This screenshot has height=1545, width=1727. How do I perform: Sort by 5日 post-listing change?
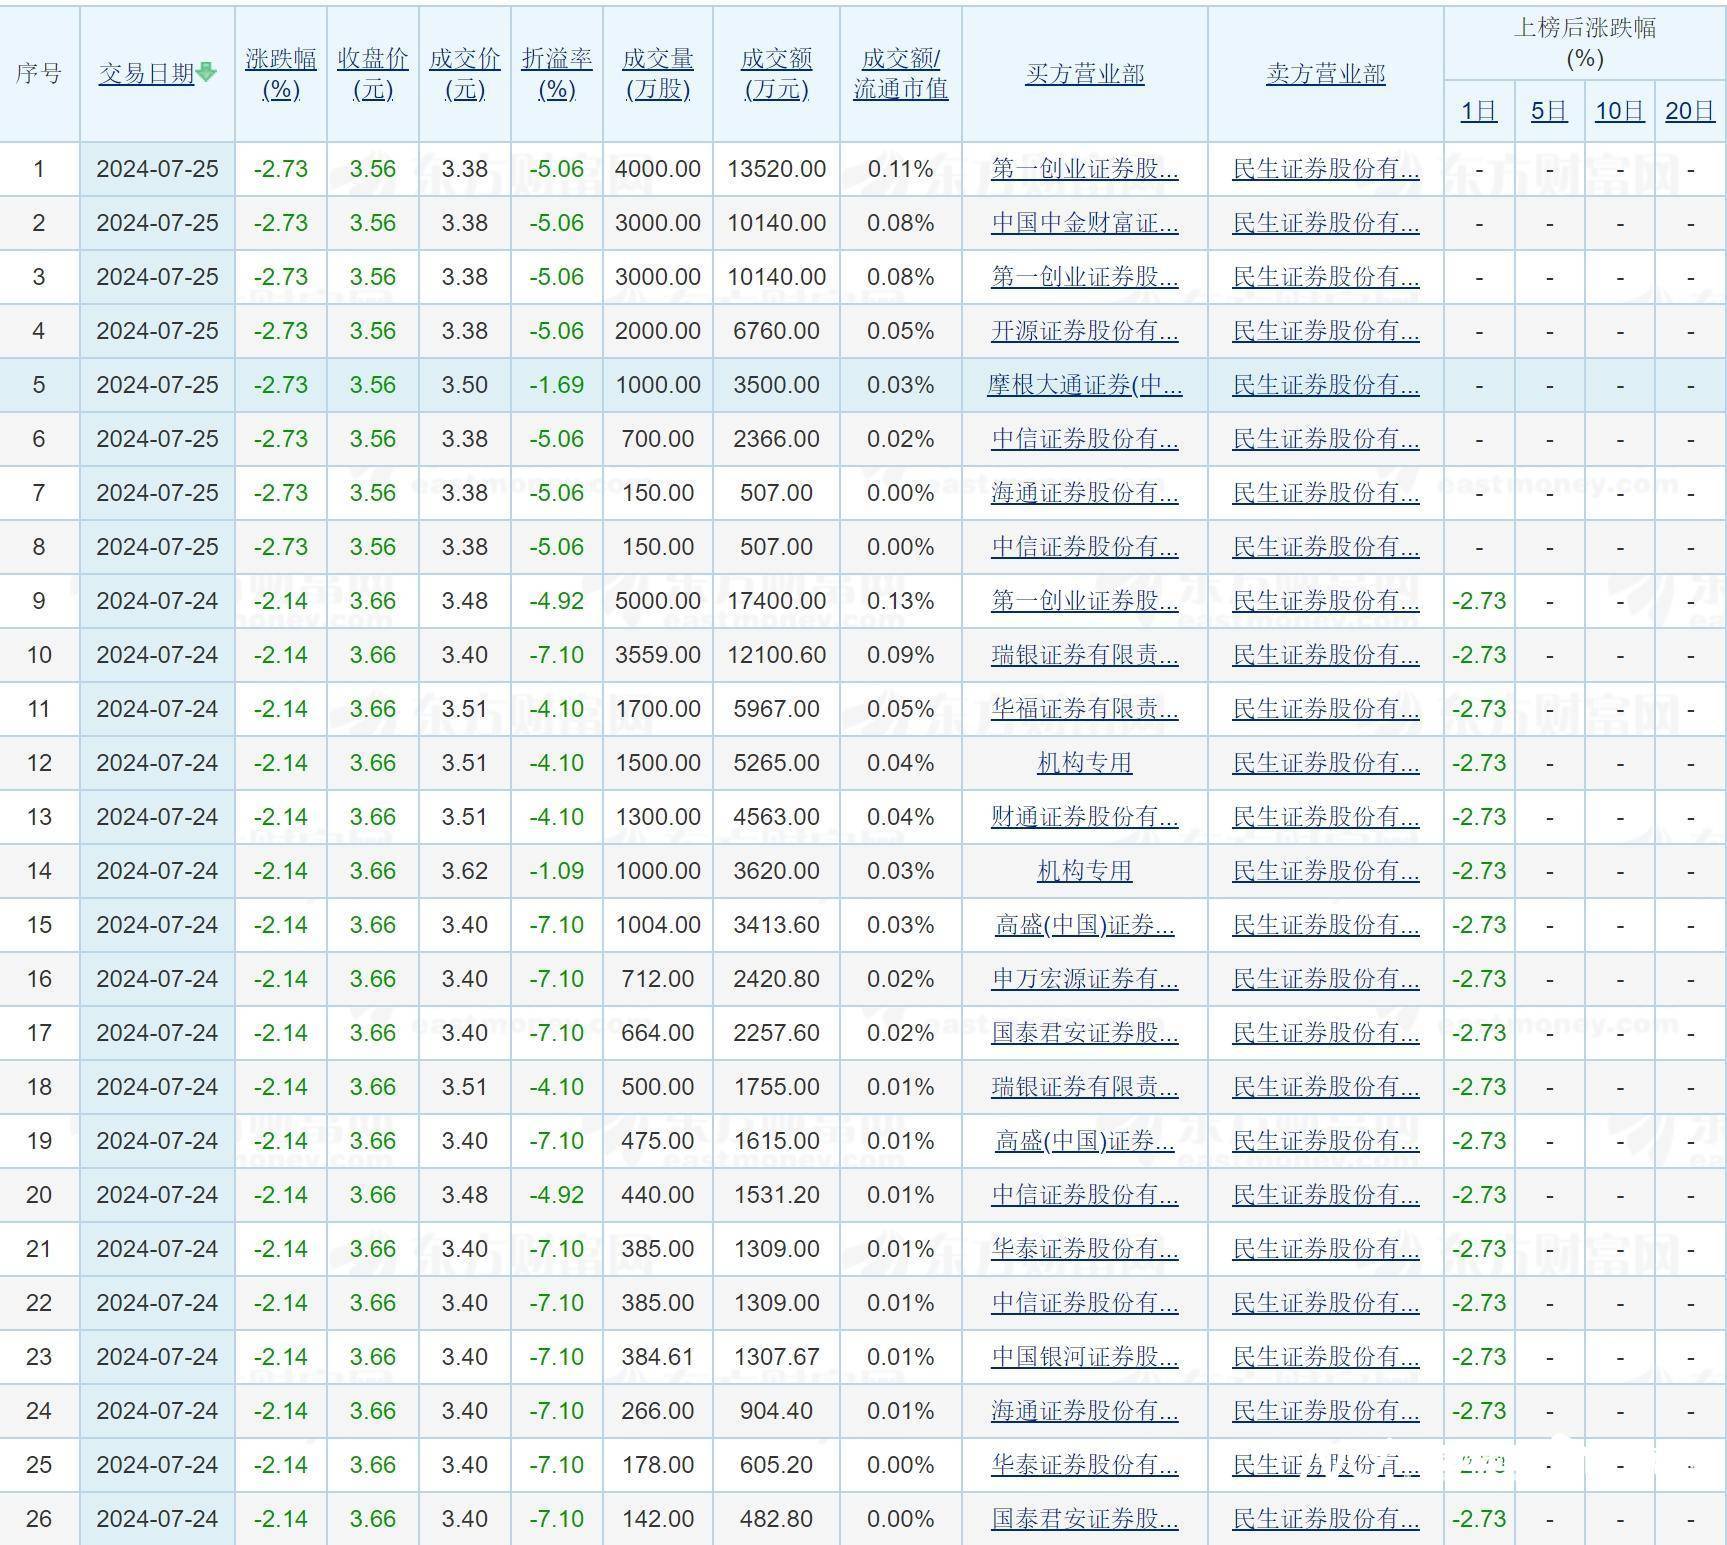point(1549,111)
